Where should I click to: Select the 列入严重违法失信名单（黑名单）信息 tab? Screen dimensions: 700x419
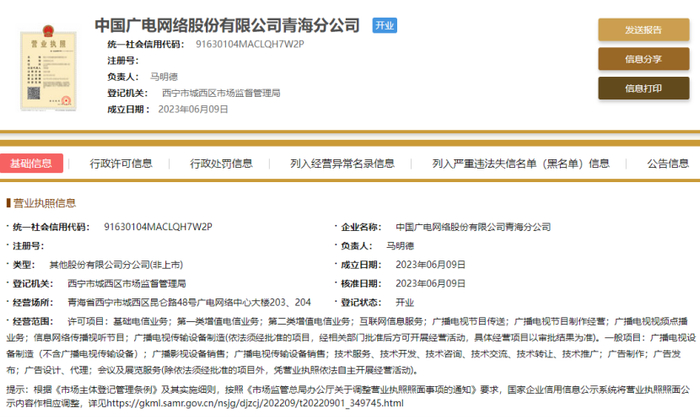pos(521,164)
